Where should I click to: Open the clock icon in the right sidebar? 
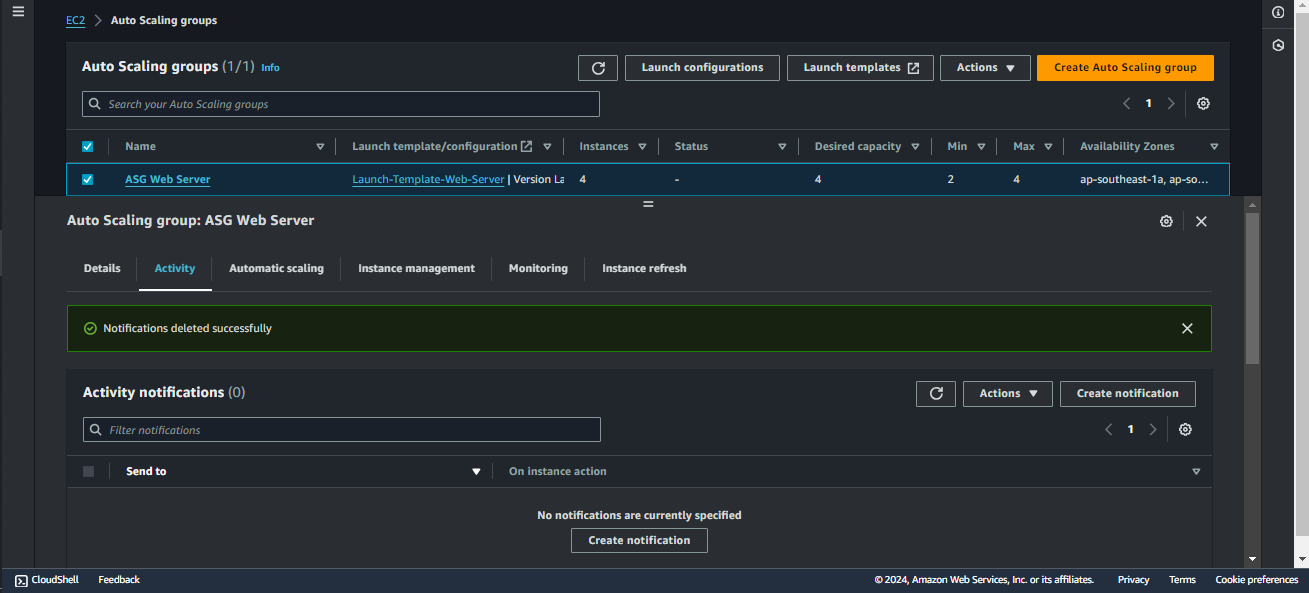(1278, 46)
